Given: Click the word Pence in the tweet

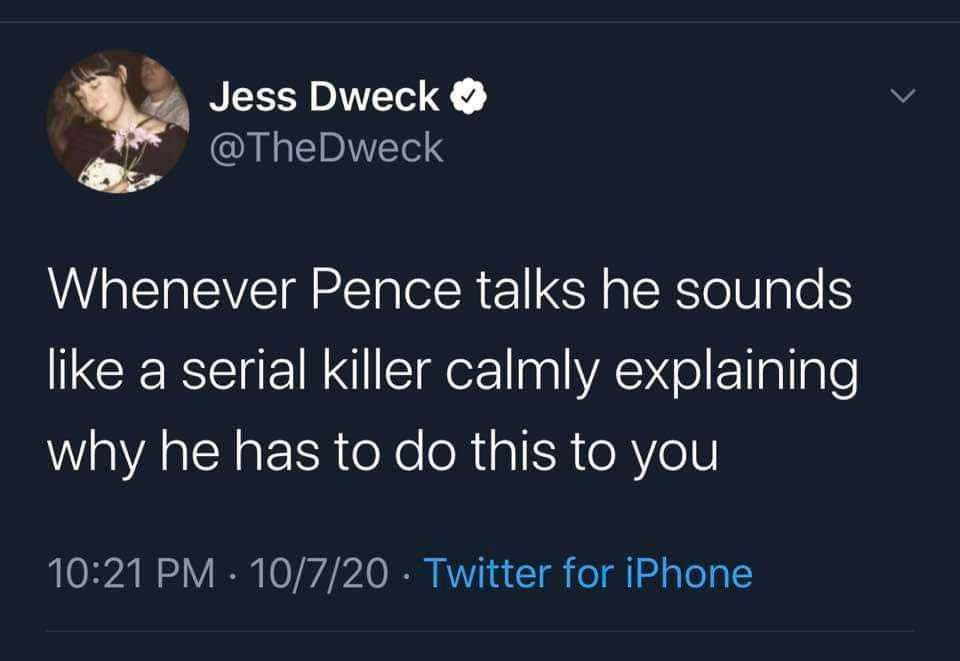Looking at the screenshot, I should coord(377,291).
